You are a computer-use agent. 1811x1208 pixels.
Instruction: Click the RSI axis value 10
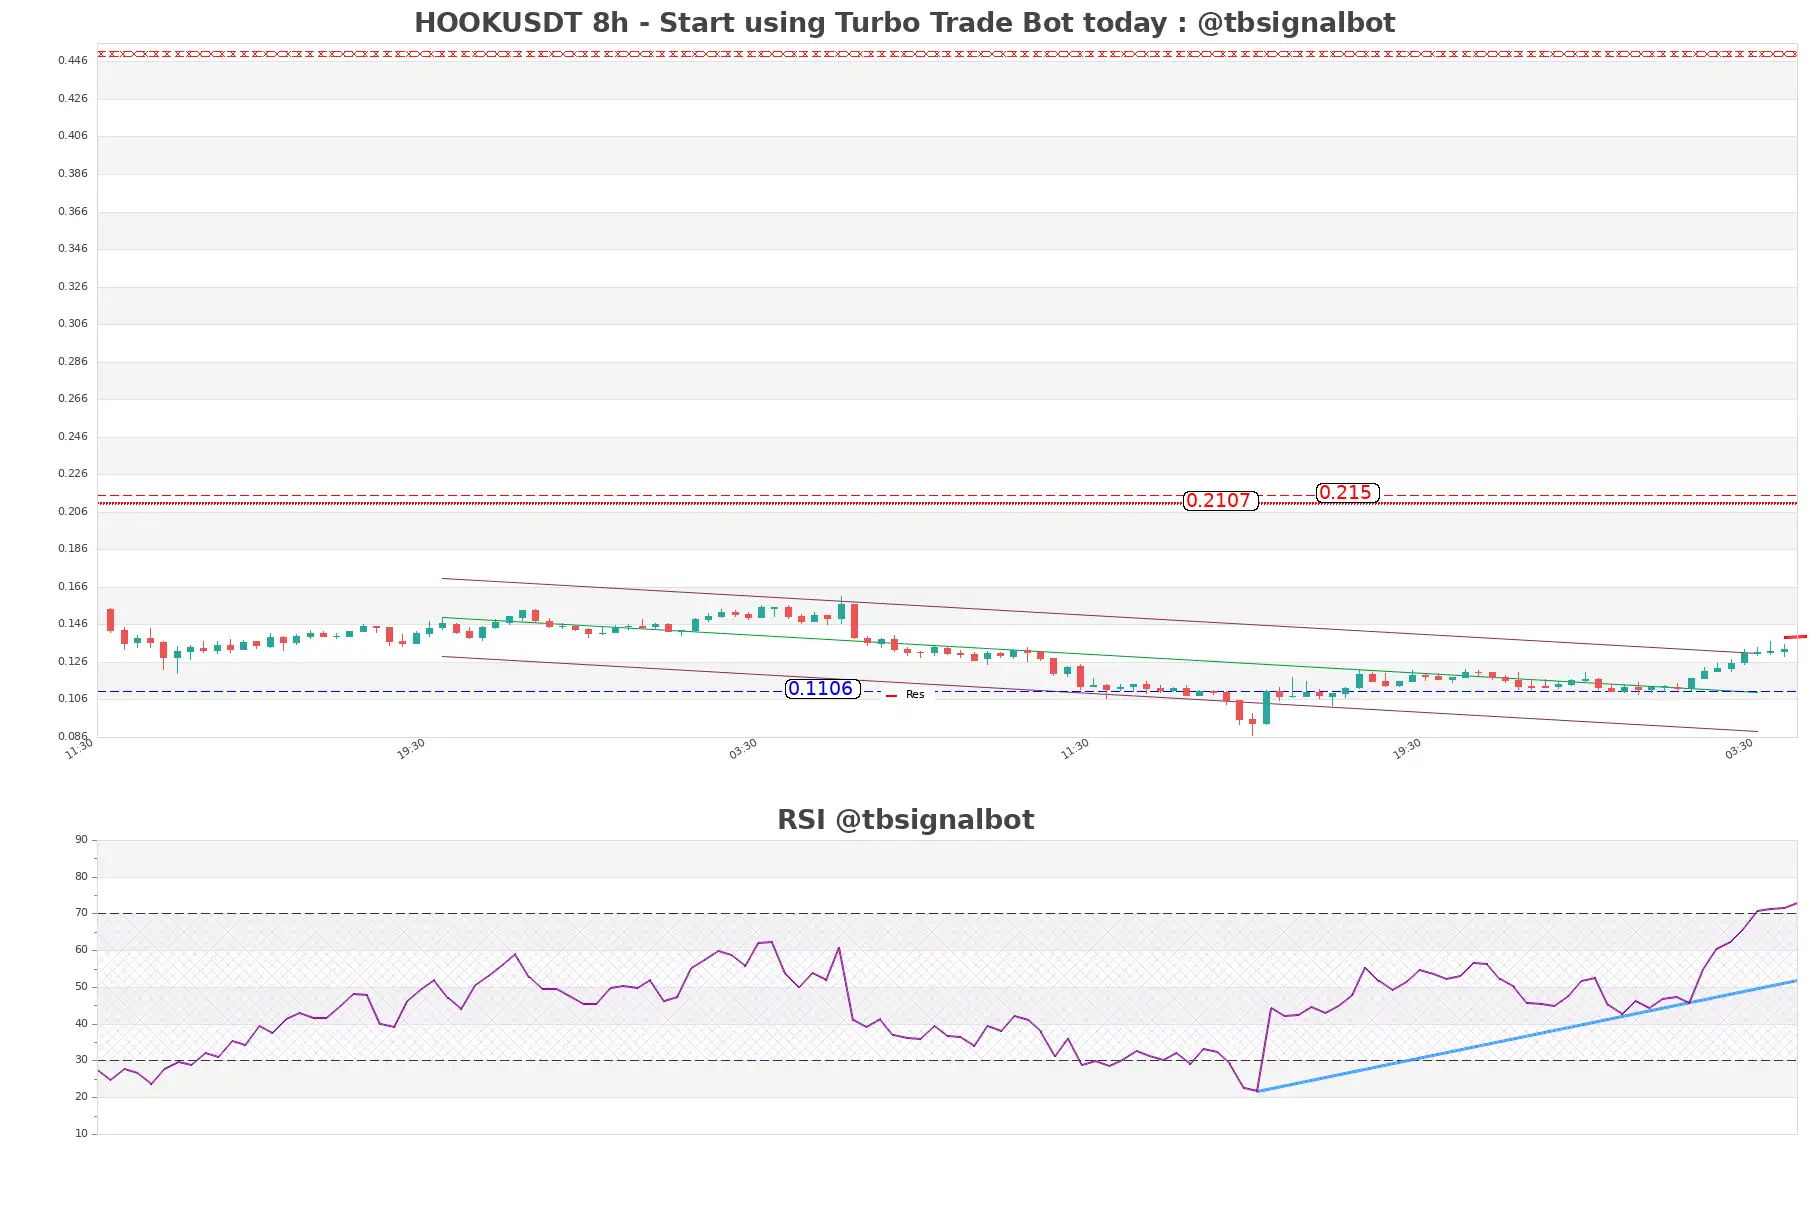tap(81, 1133)
